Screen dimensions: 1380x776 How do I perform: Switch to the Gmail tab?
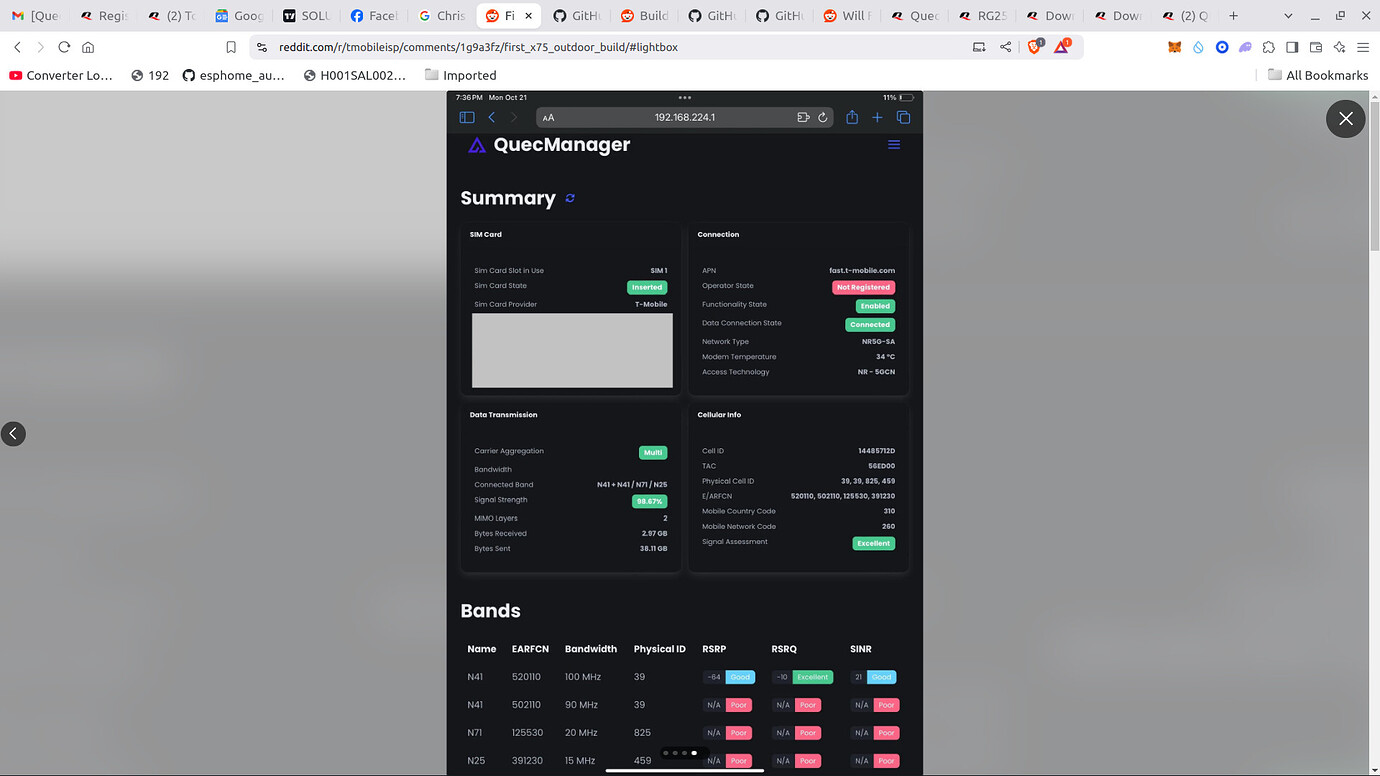coord(35,15)
